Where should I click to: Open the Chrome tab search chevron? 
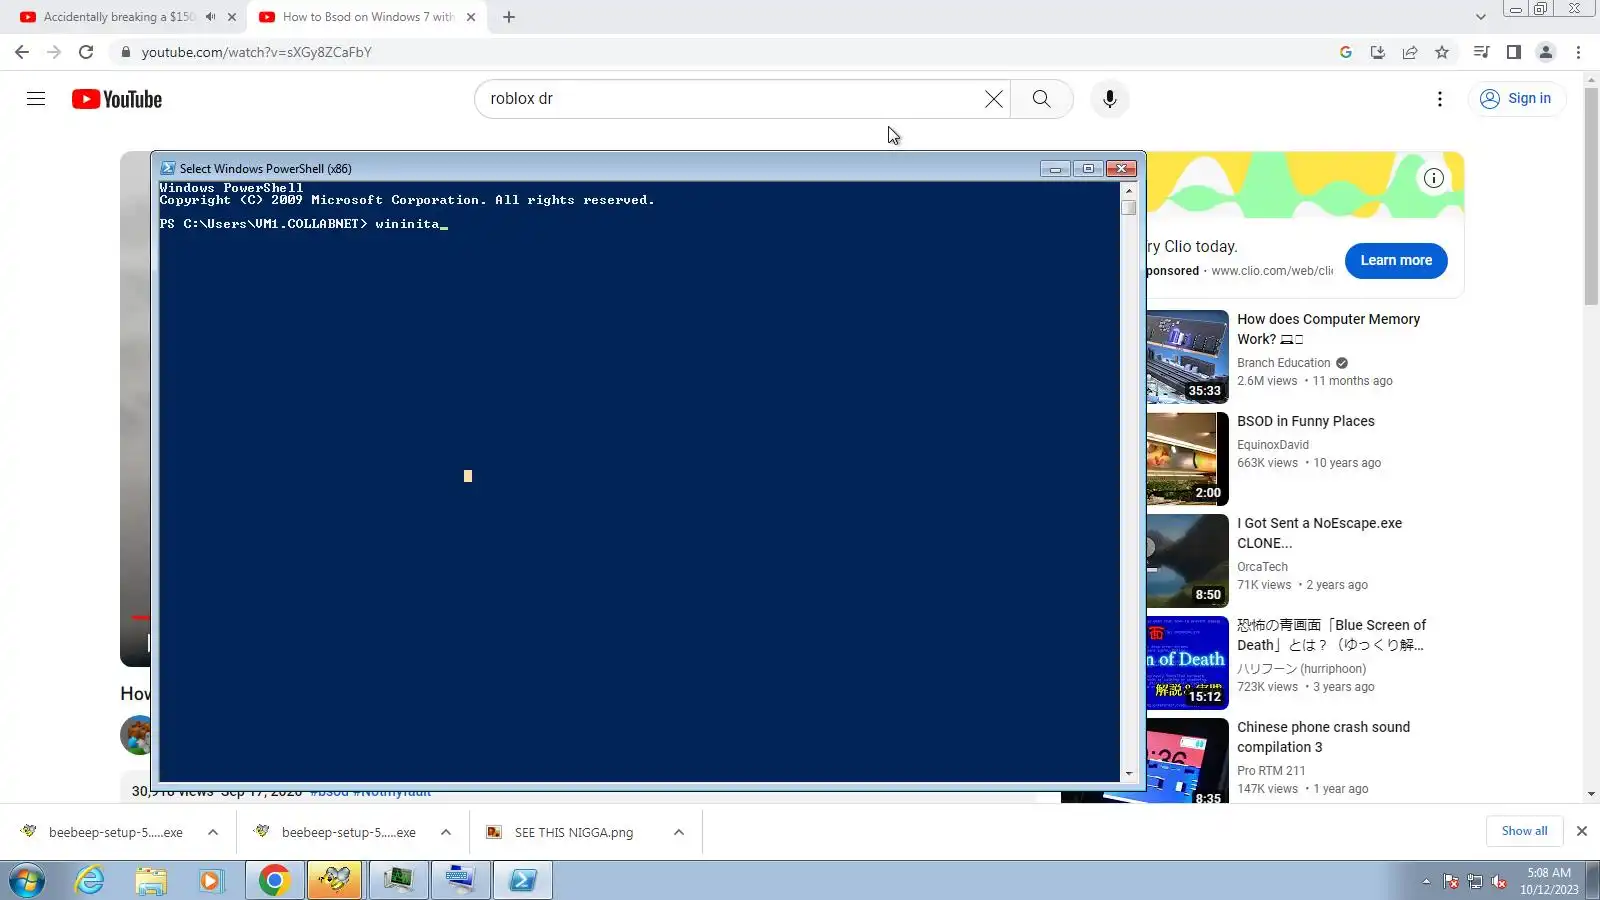pos(1481,17)
